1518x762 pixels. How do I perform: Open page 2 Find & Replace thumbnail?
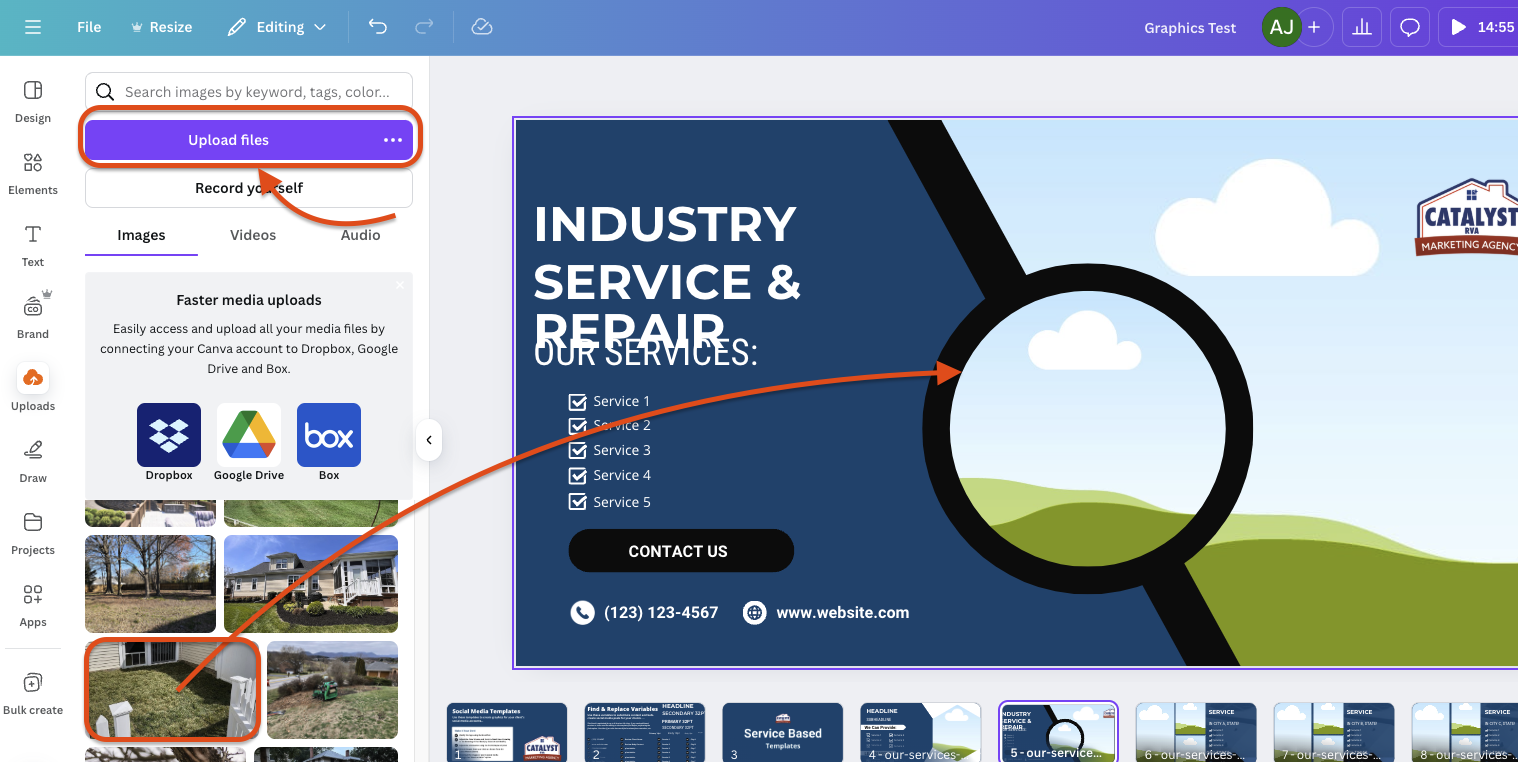[644, 732]
